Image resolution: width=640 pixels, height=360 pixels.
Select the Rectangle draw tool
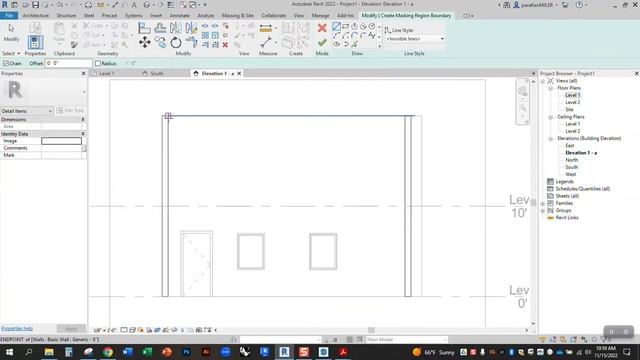pos(345,27)
